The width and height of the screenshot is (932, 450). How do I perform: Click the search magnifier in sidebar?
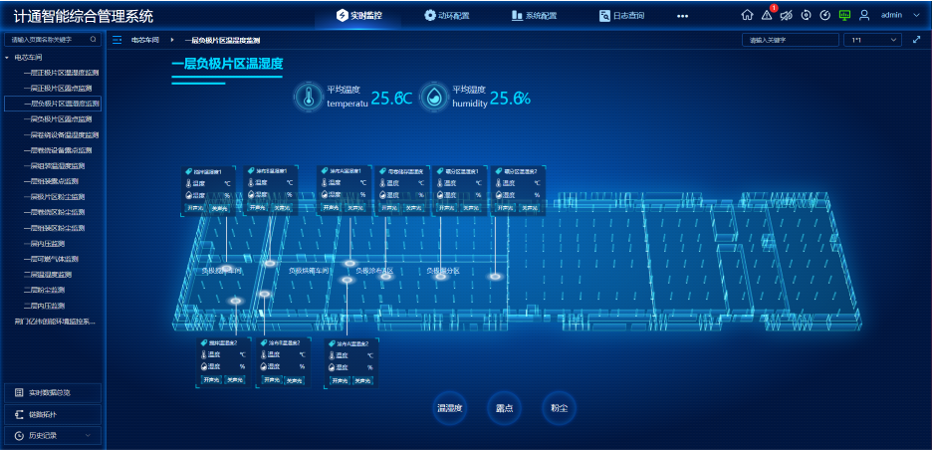pyautogui.click(x=94, y=40)
